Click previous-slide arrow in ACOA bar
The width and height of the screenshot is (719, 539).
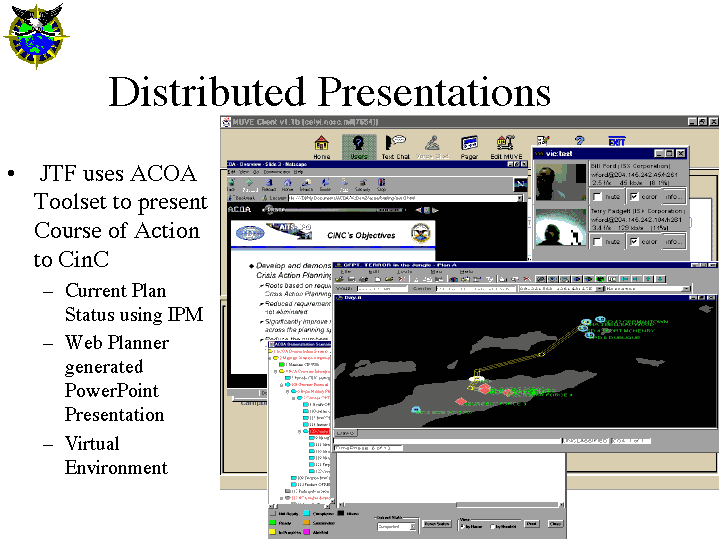(x=418, y=210)
